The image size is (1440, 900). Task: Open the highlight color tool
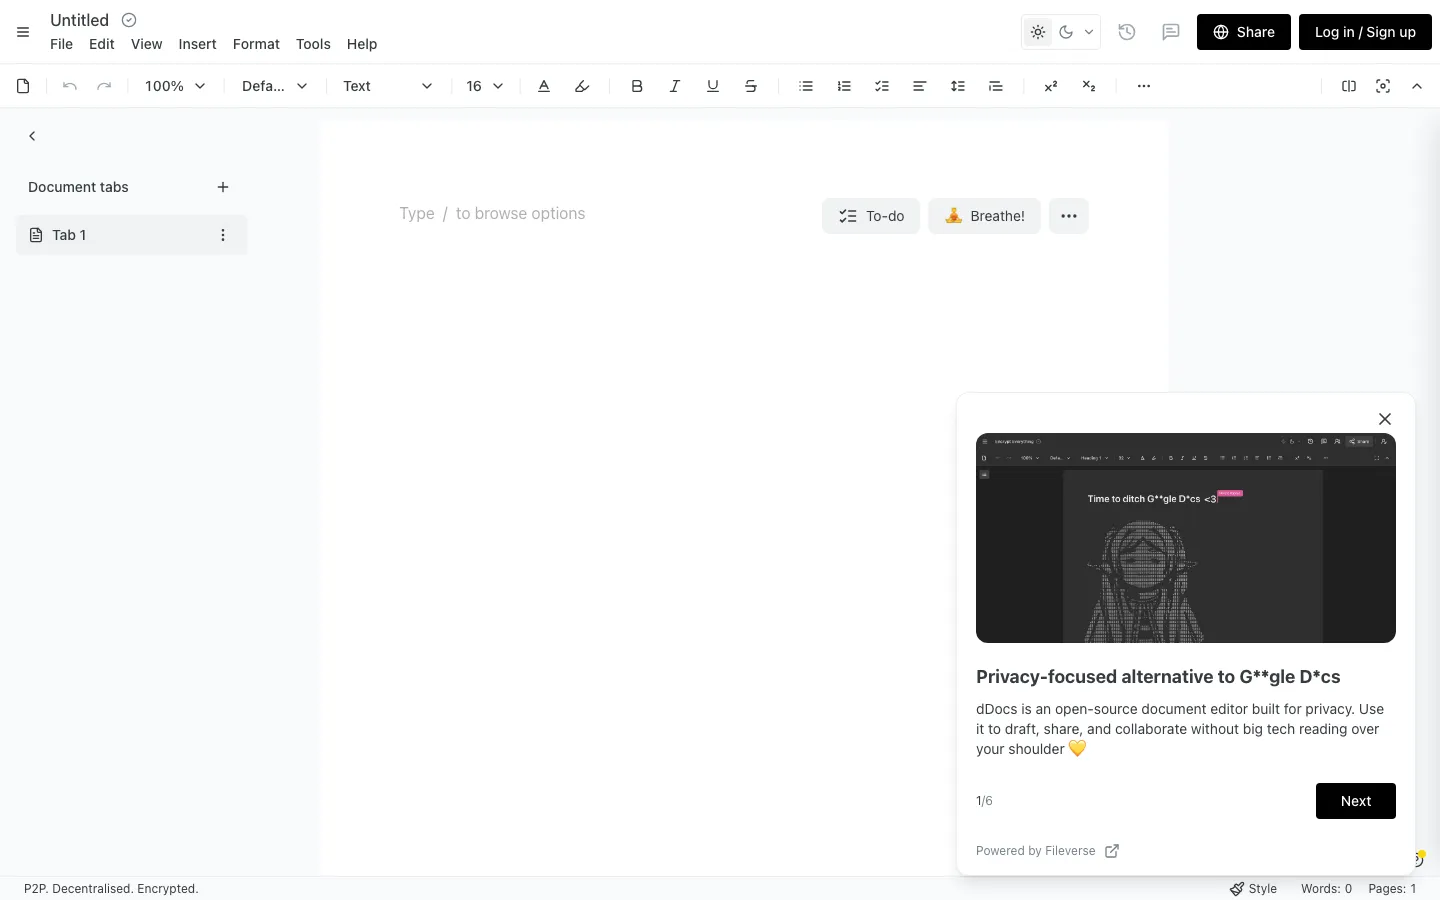(582, 86)
